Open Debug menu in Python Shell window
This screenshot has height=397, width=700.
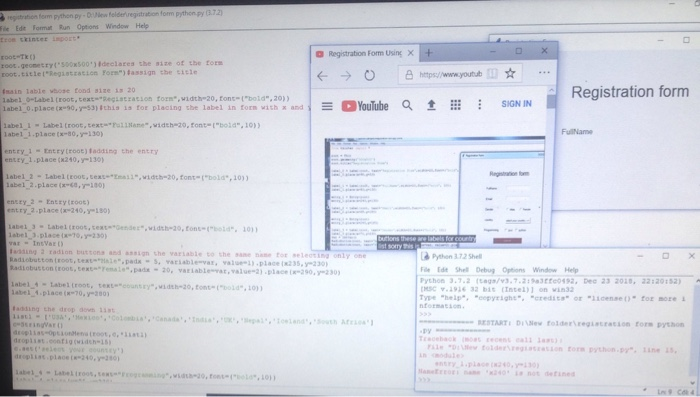[x=485, y=270]
